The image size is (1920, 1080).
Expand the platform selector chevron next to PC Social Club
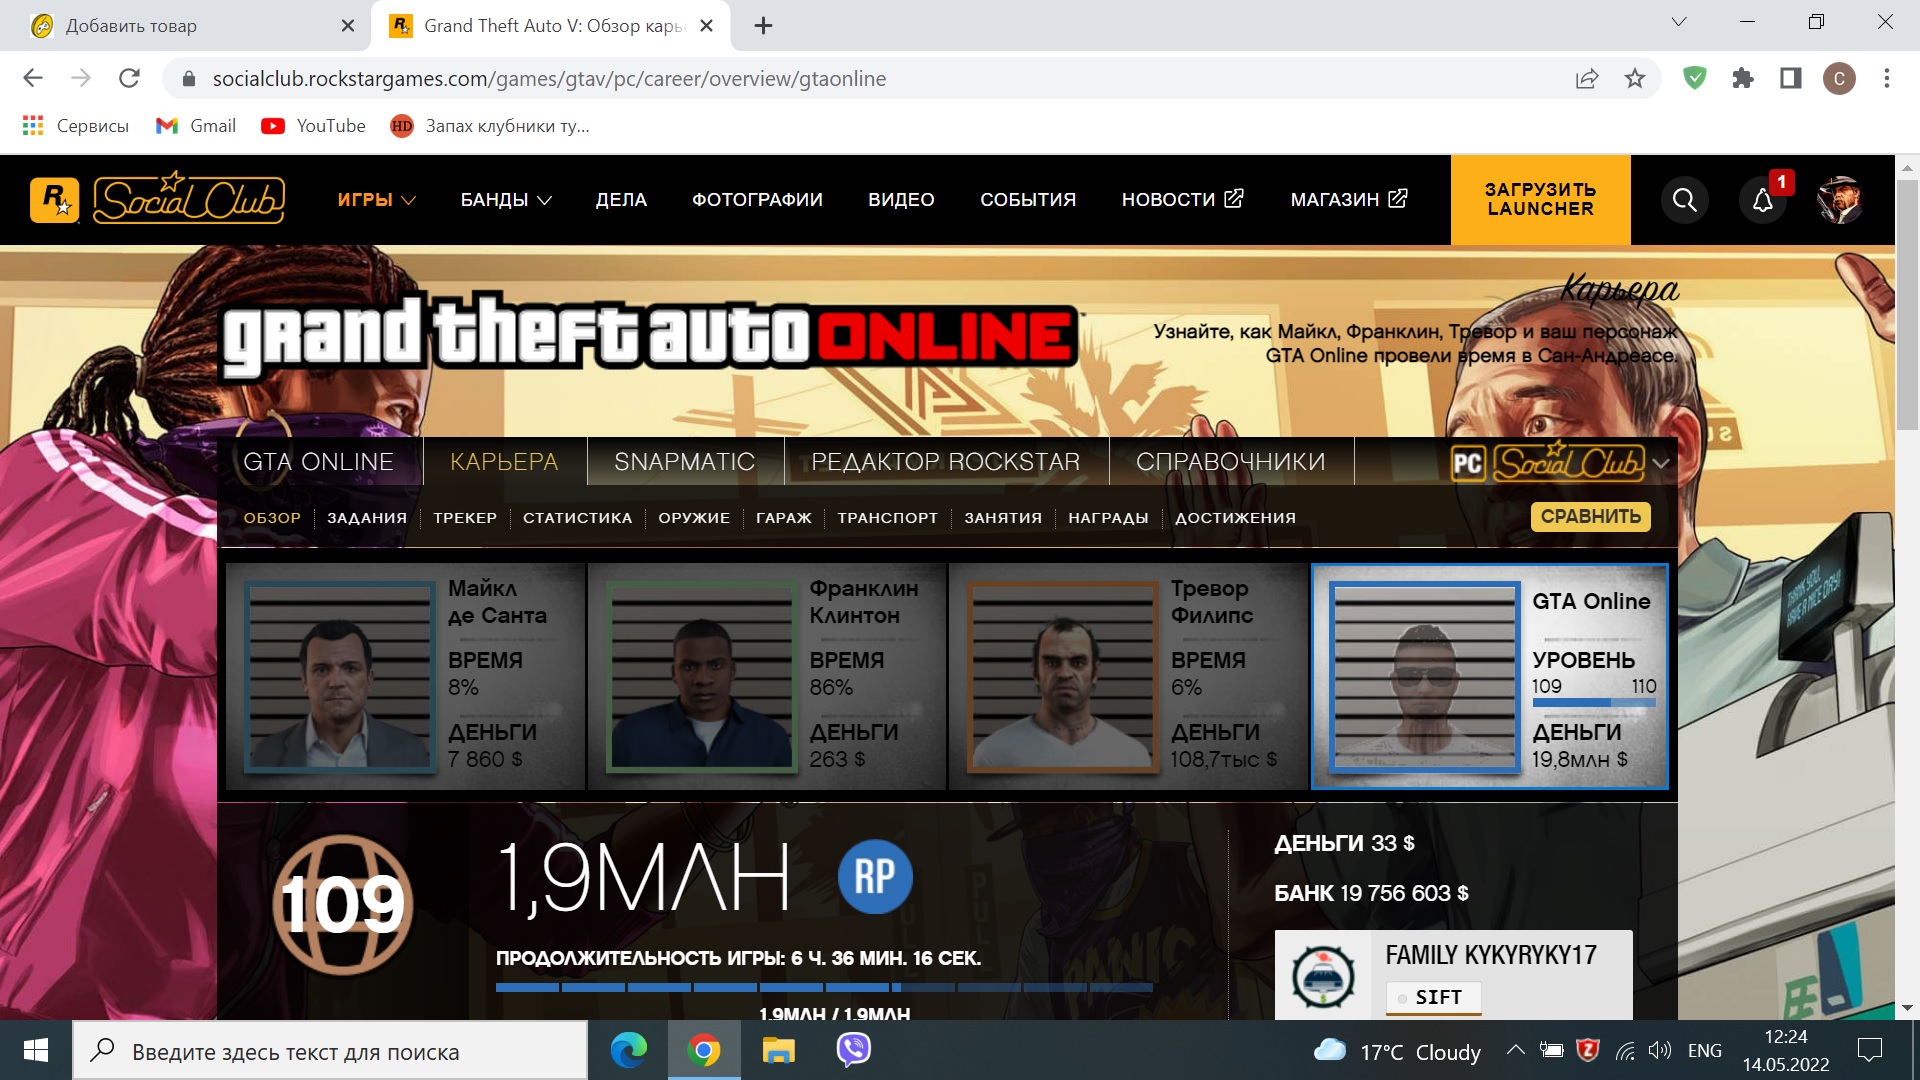pyautogui.click(x=1661, y=463)
